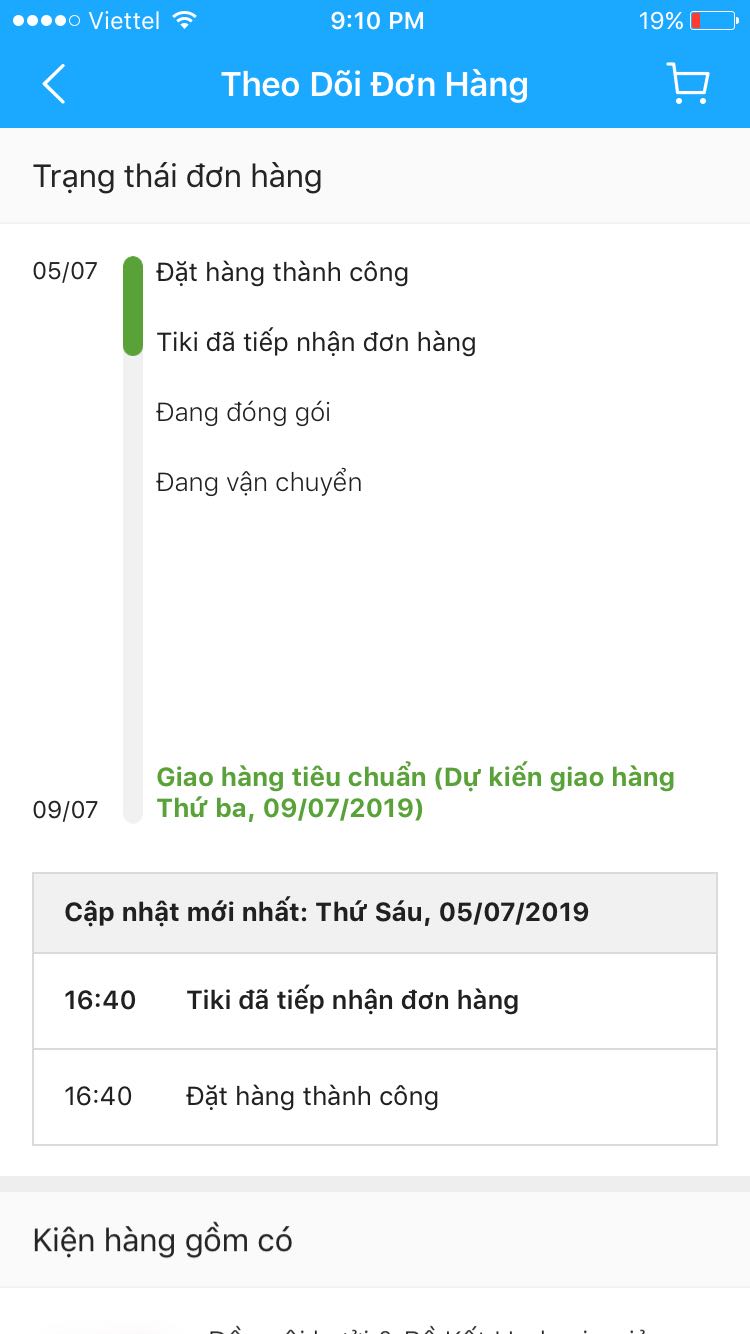Select the 16:40 'Tiki đã tiếp nhận đơn hàng' row
Viewport: 750px width, 1334px height.
(375, 1000)
